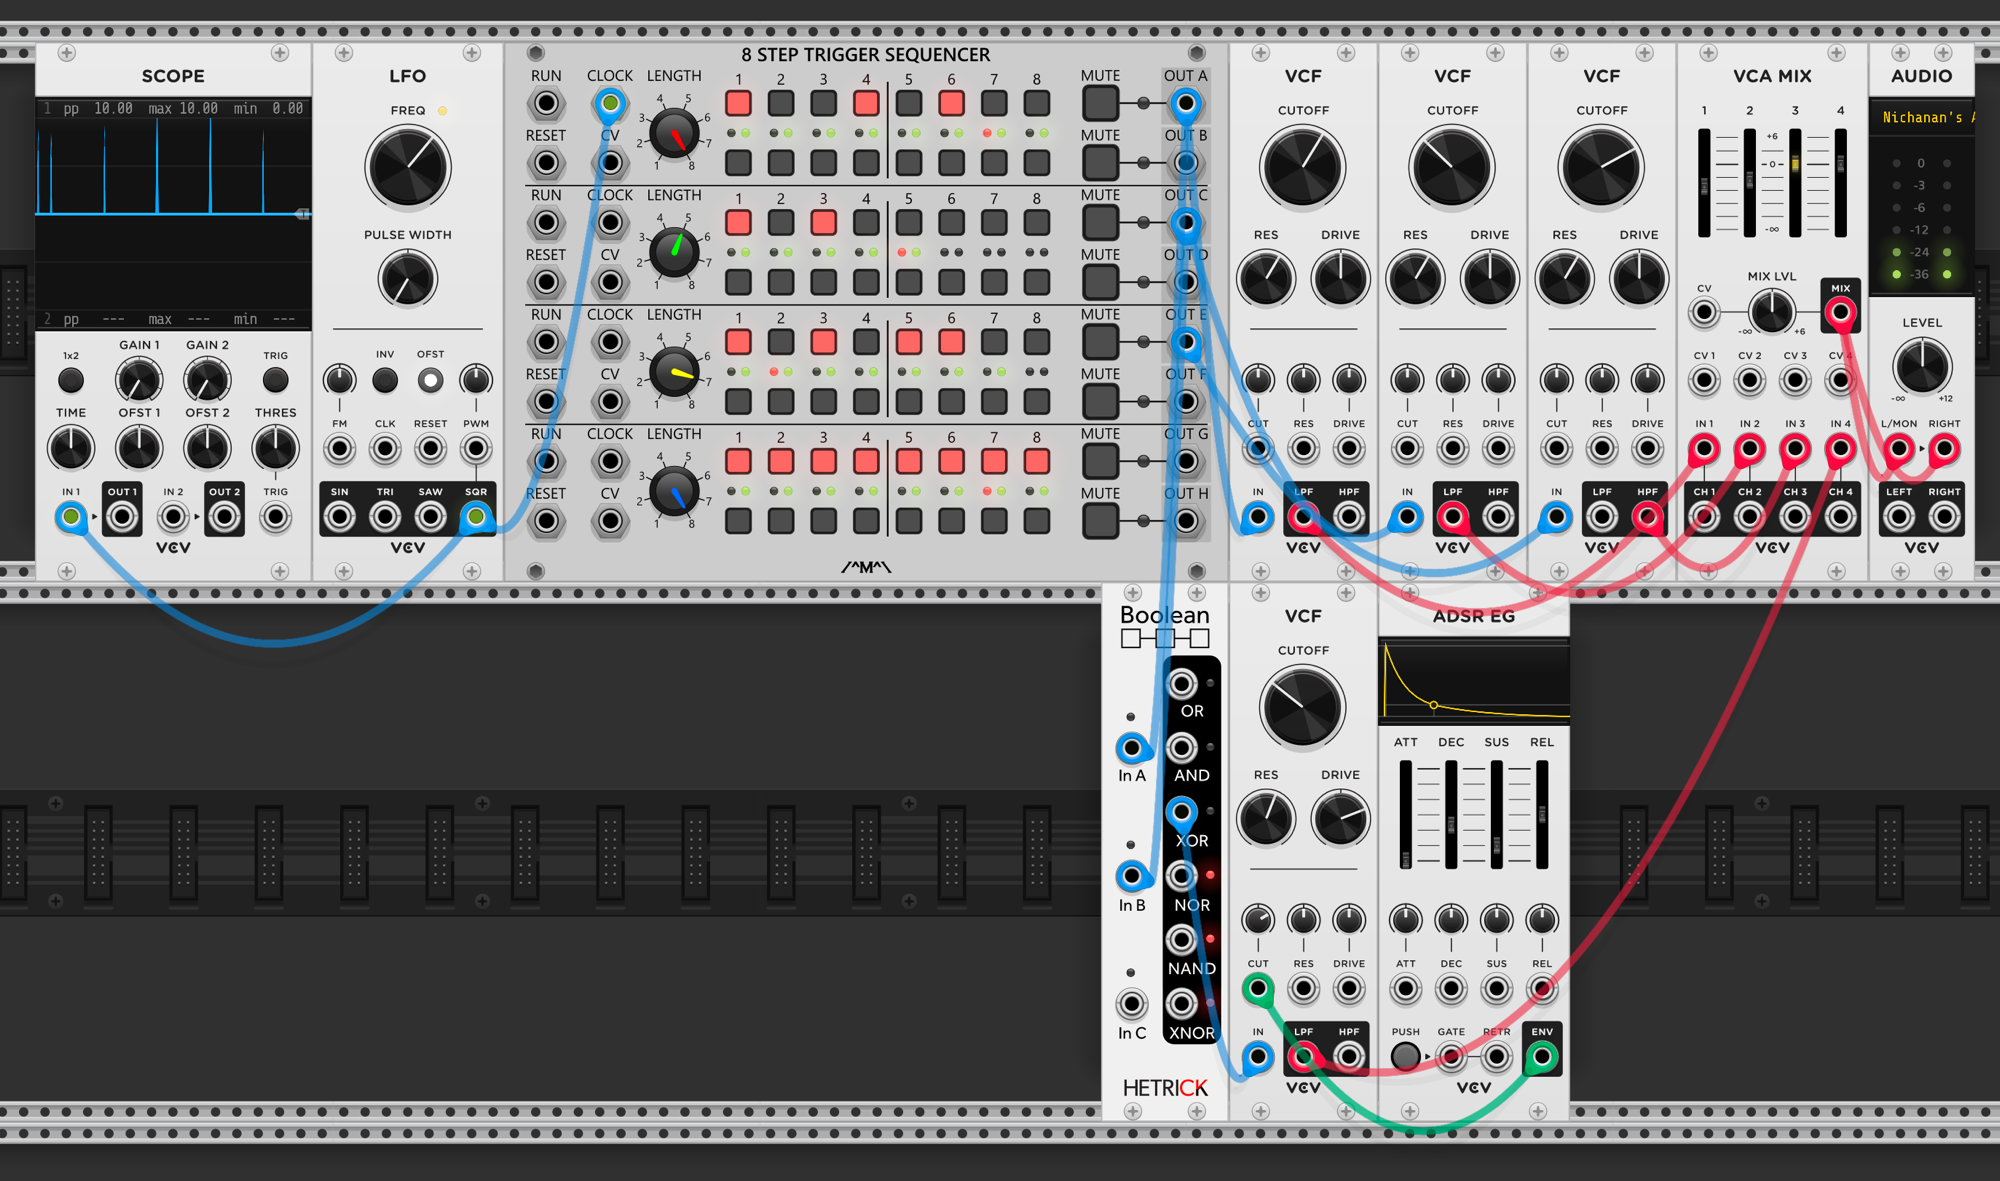
Task: Toggle step 8 in the OUT G row
Action: point(1037,461)
